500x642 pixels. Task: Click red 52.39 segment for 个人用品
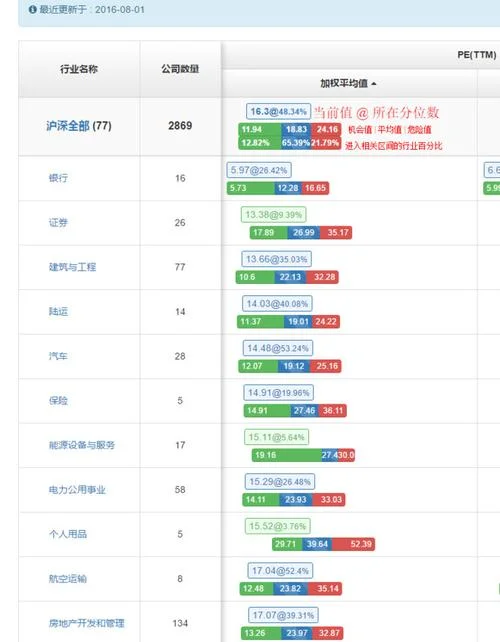pos(354,545)
